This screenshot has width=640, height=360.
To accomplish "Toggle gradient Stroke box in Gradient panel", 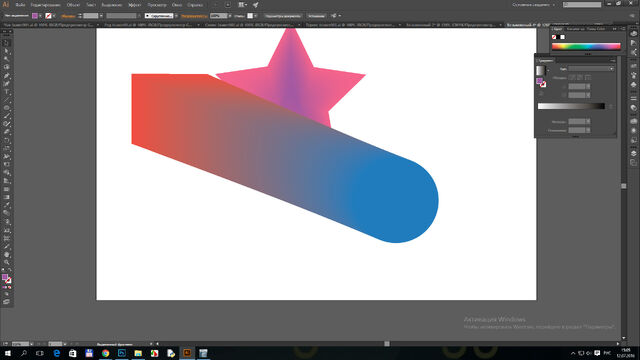I will point(543,84).
